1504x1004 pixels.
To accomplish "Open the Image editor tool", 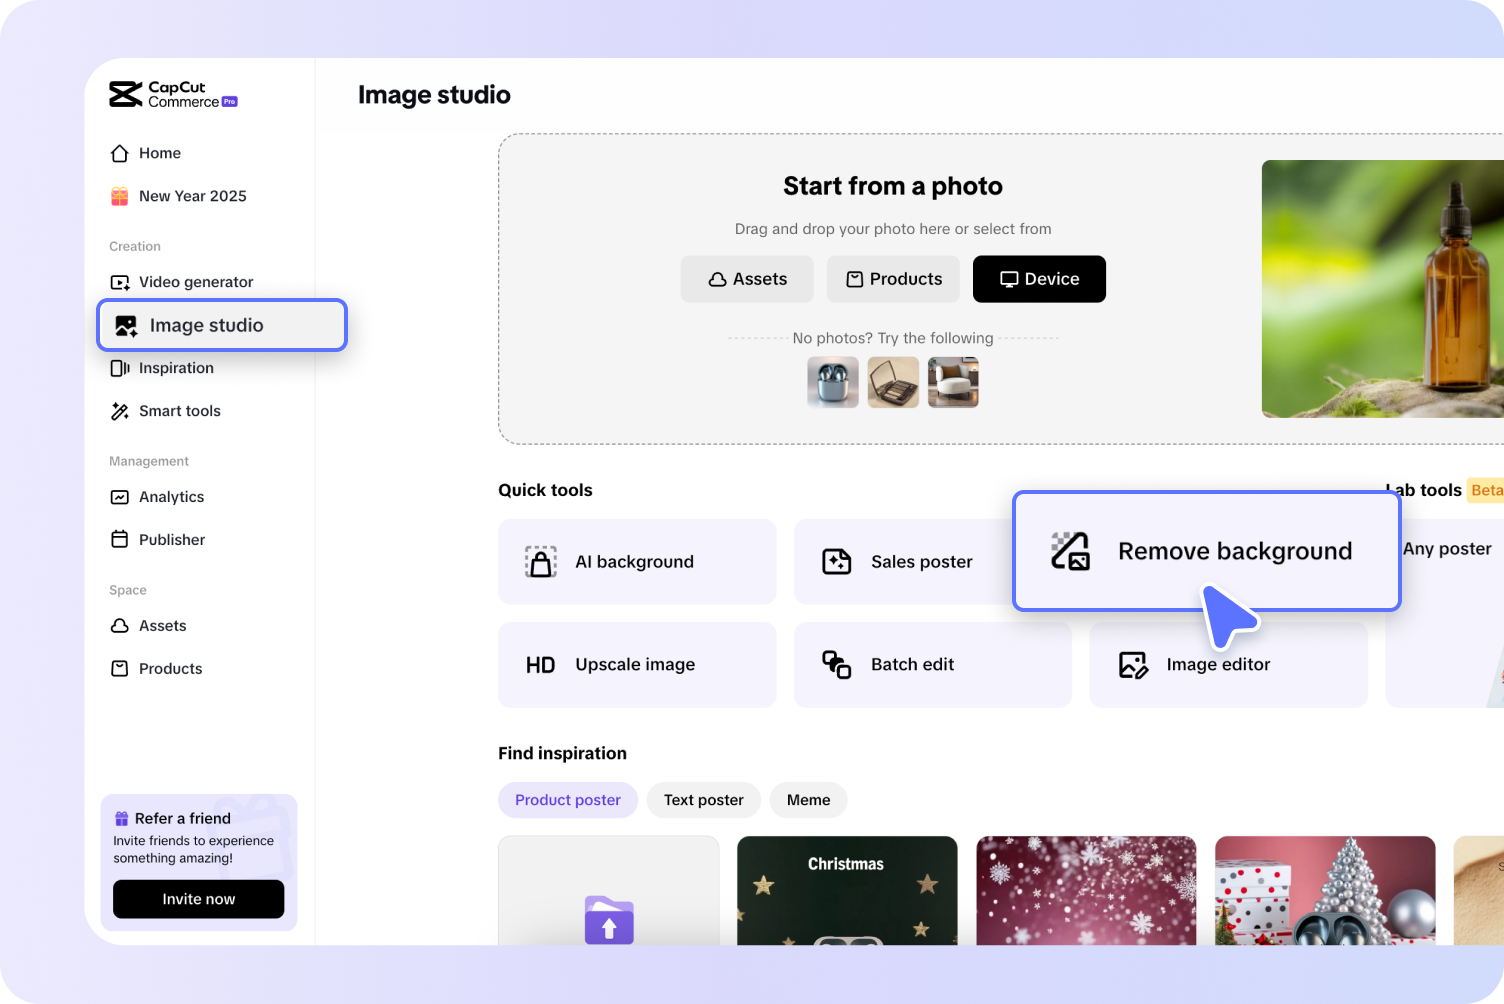I will click(x=1228, y=664).
